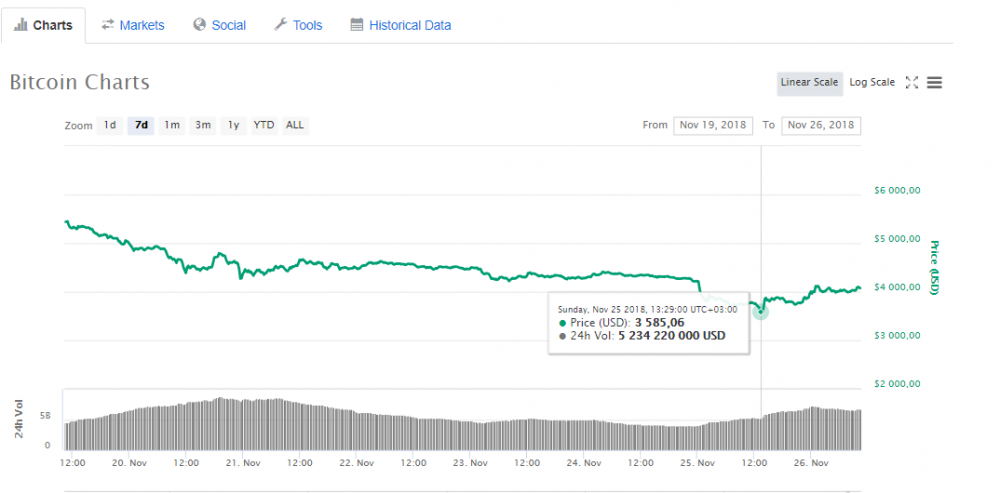Click the $4 000,00 axis value
The width and height of the screenshot is (1000, 493).
(895, 288)
